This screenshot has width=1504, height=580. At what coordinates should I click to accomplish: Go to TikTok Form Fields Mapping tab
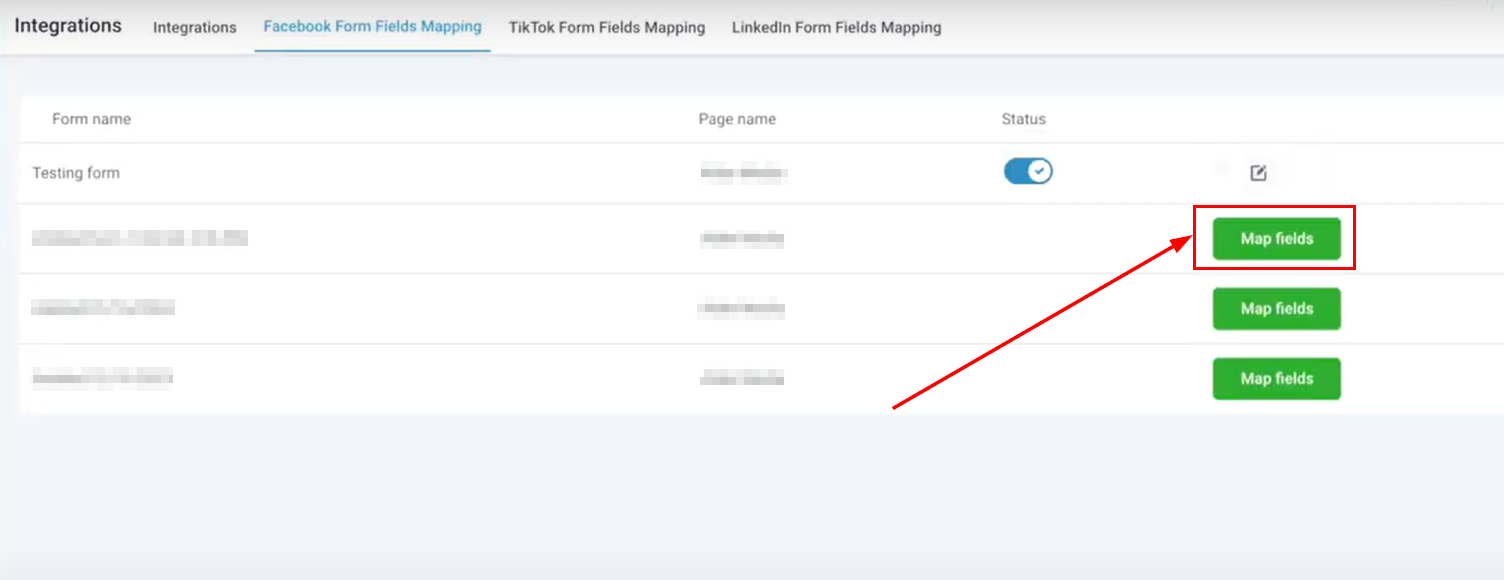pyautogui.click(x=607, y=27)
